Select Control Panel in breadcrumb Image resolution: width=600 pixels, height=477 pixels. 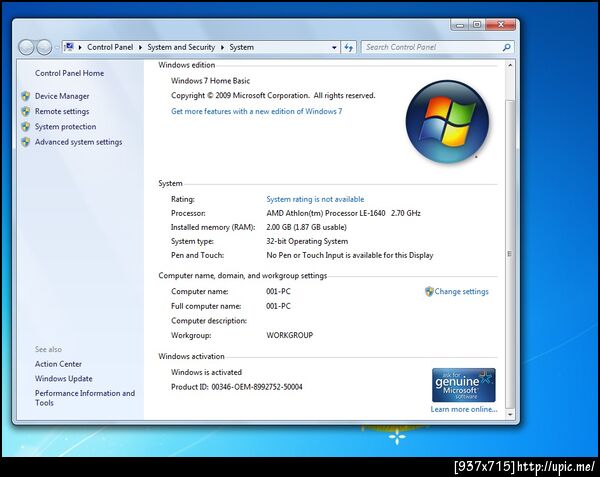(110, 47)
